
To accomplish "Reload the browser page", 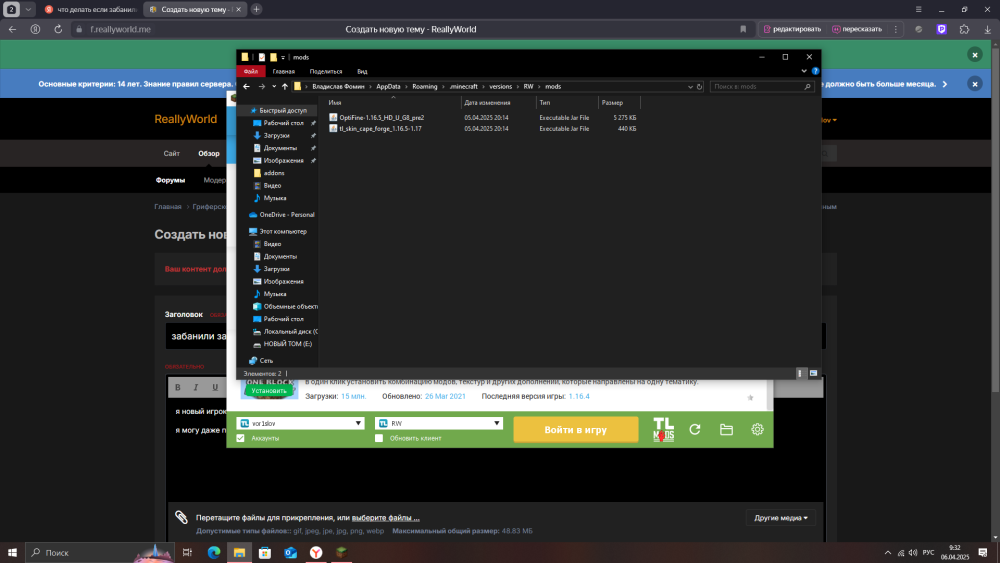I will coord(58,29).
